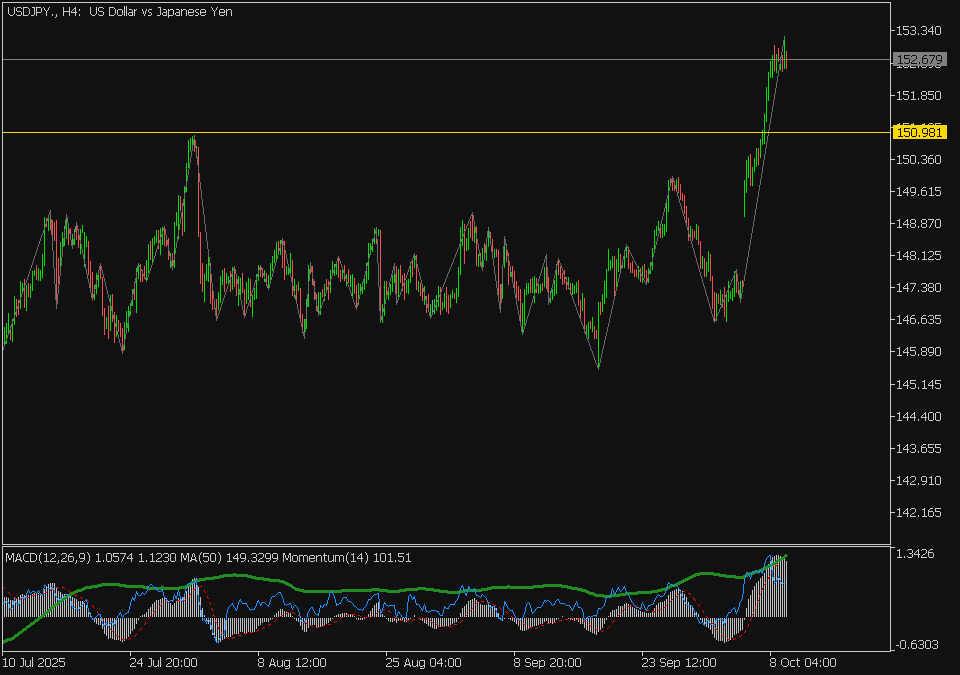Click the 24 Jul 20:00 time label

tap(163, 662)
